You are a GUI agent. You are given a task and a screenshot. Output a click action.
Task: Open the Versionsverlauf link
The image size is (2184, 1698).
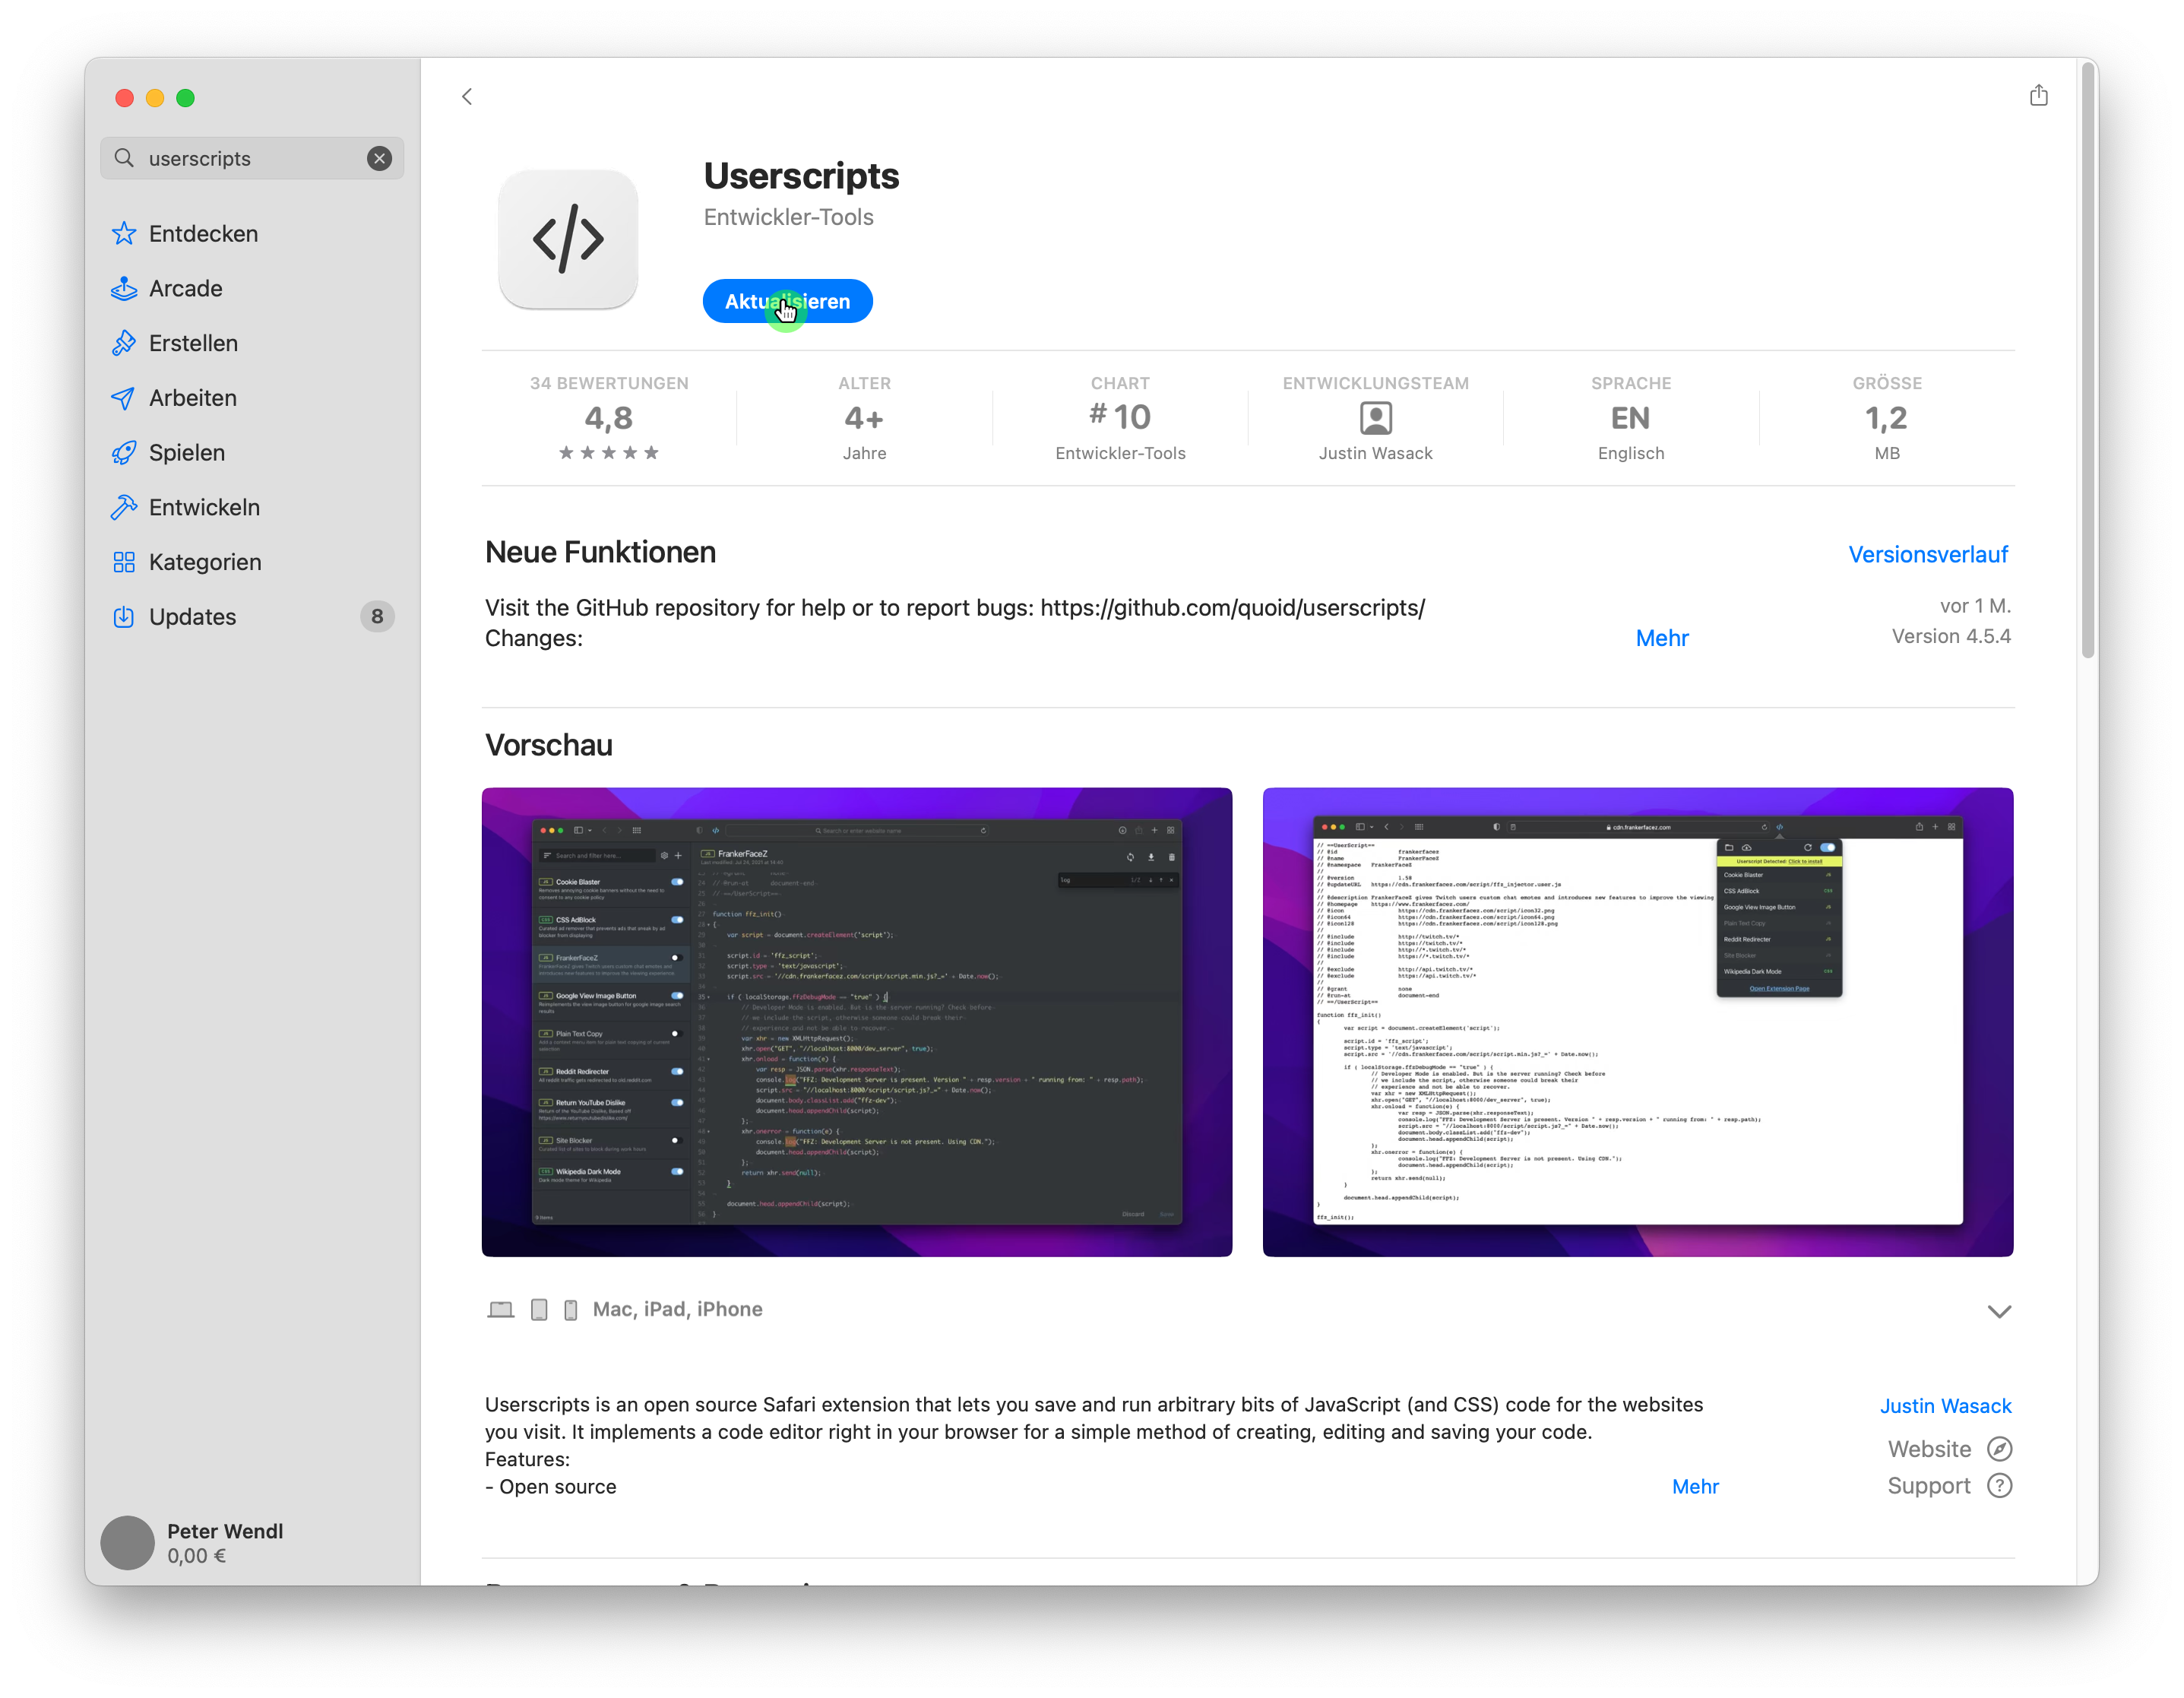[x=1928, y=554]
